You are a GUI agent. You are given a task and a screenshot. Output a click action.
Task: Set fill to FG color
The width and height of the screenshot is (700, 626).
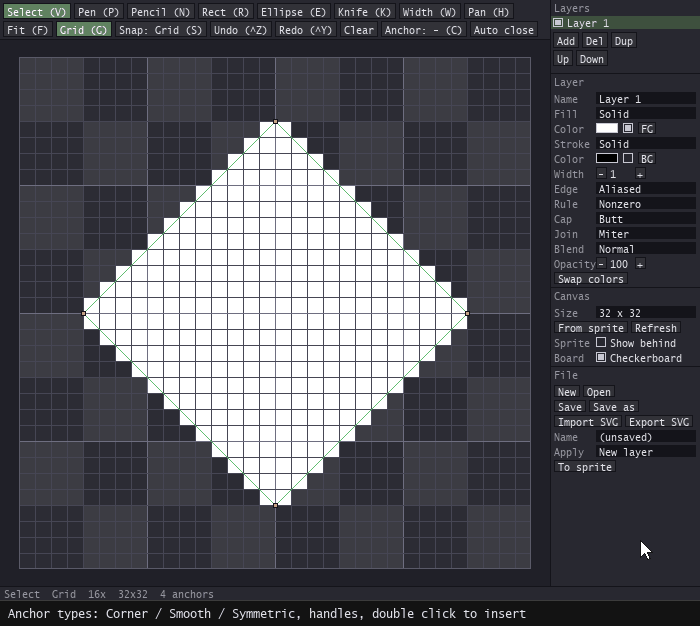647,129
